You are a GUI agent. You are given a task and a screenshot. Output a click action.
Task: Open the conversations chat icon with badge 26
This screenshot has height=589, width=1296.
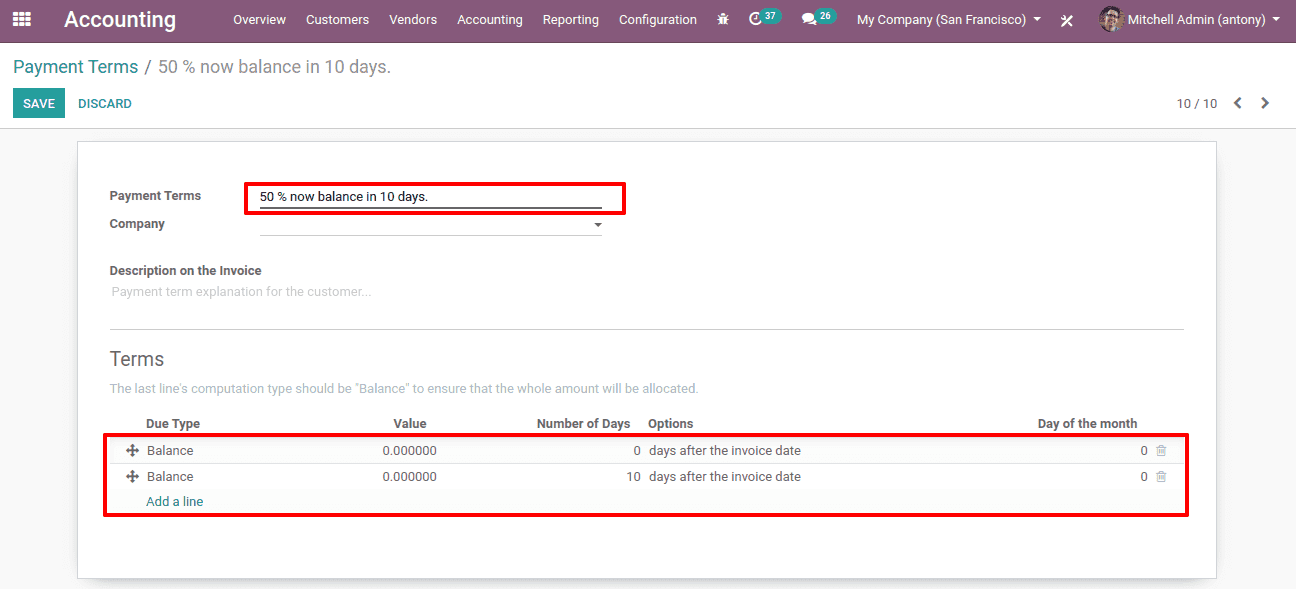tap(818, 18)
